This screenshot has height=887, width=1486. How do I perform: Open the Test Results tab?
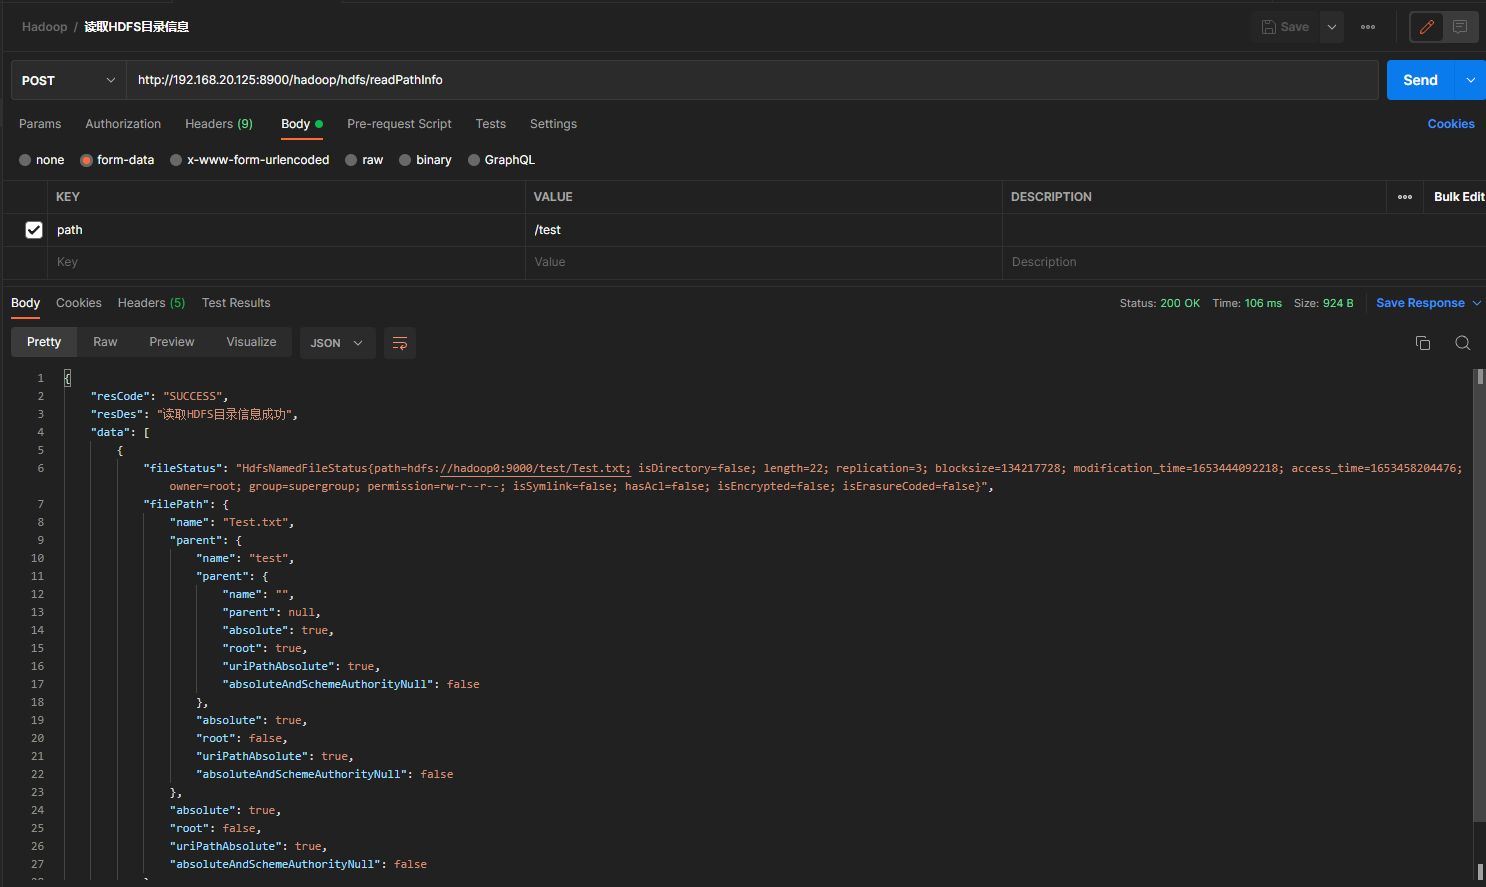pyautogui.click(x=236, y=303)
